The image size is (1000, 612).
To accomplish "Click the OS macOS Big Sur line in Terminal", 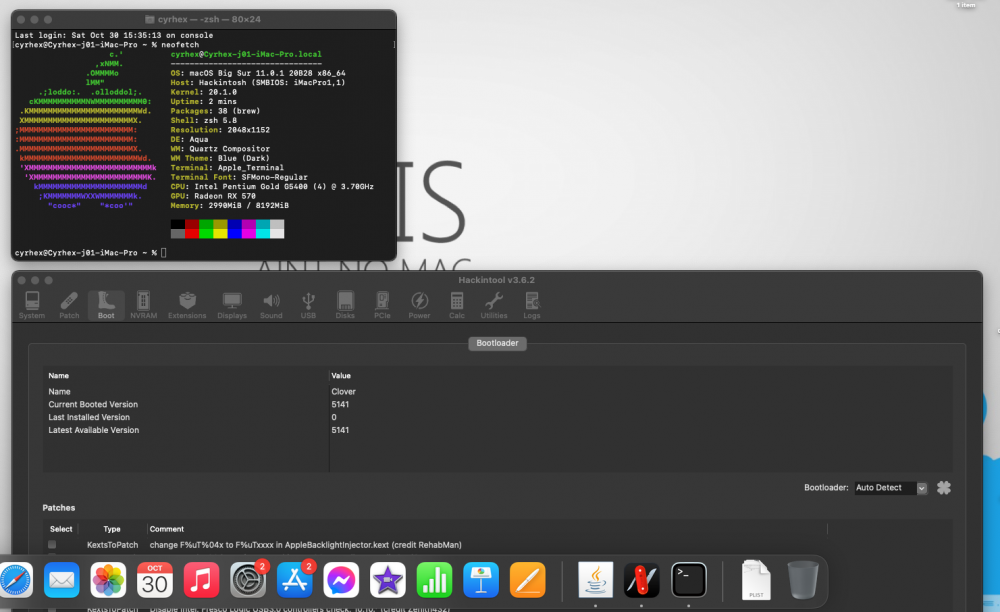I will 258,73.
